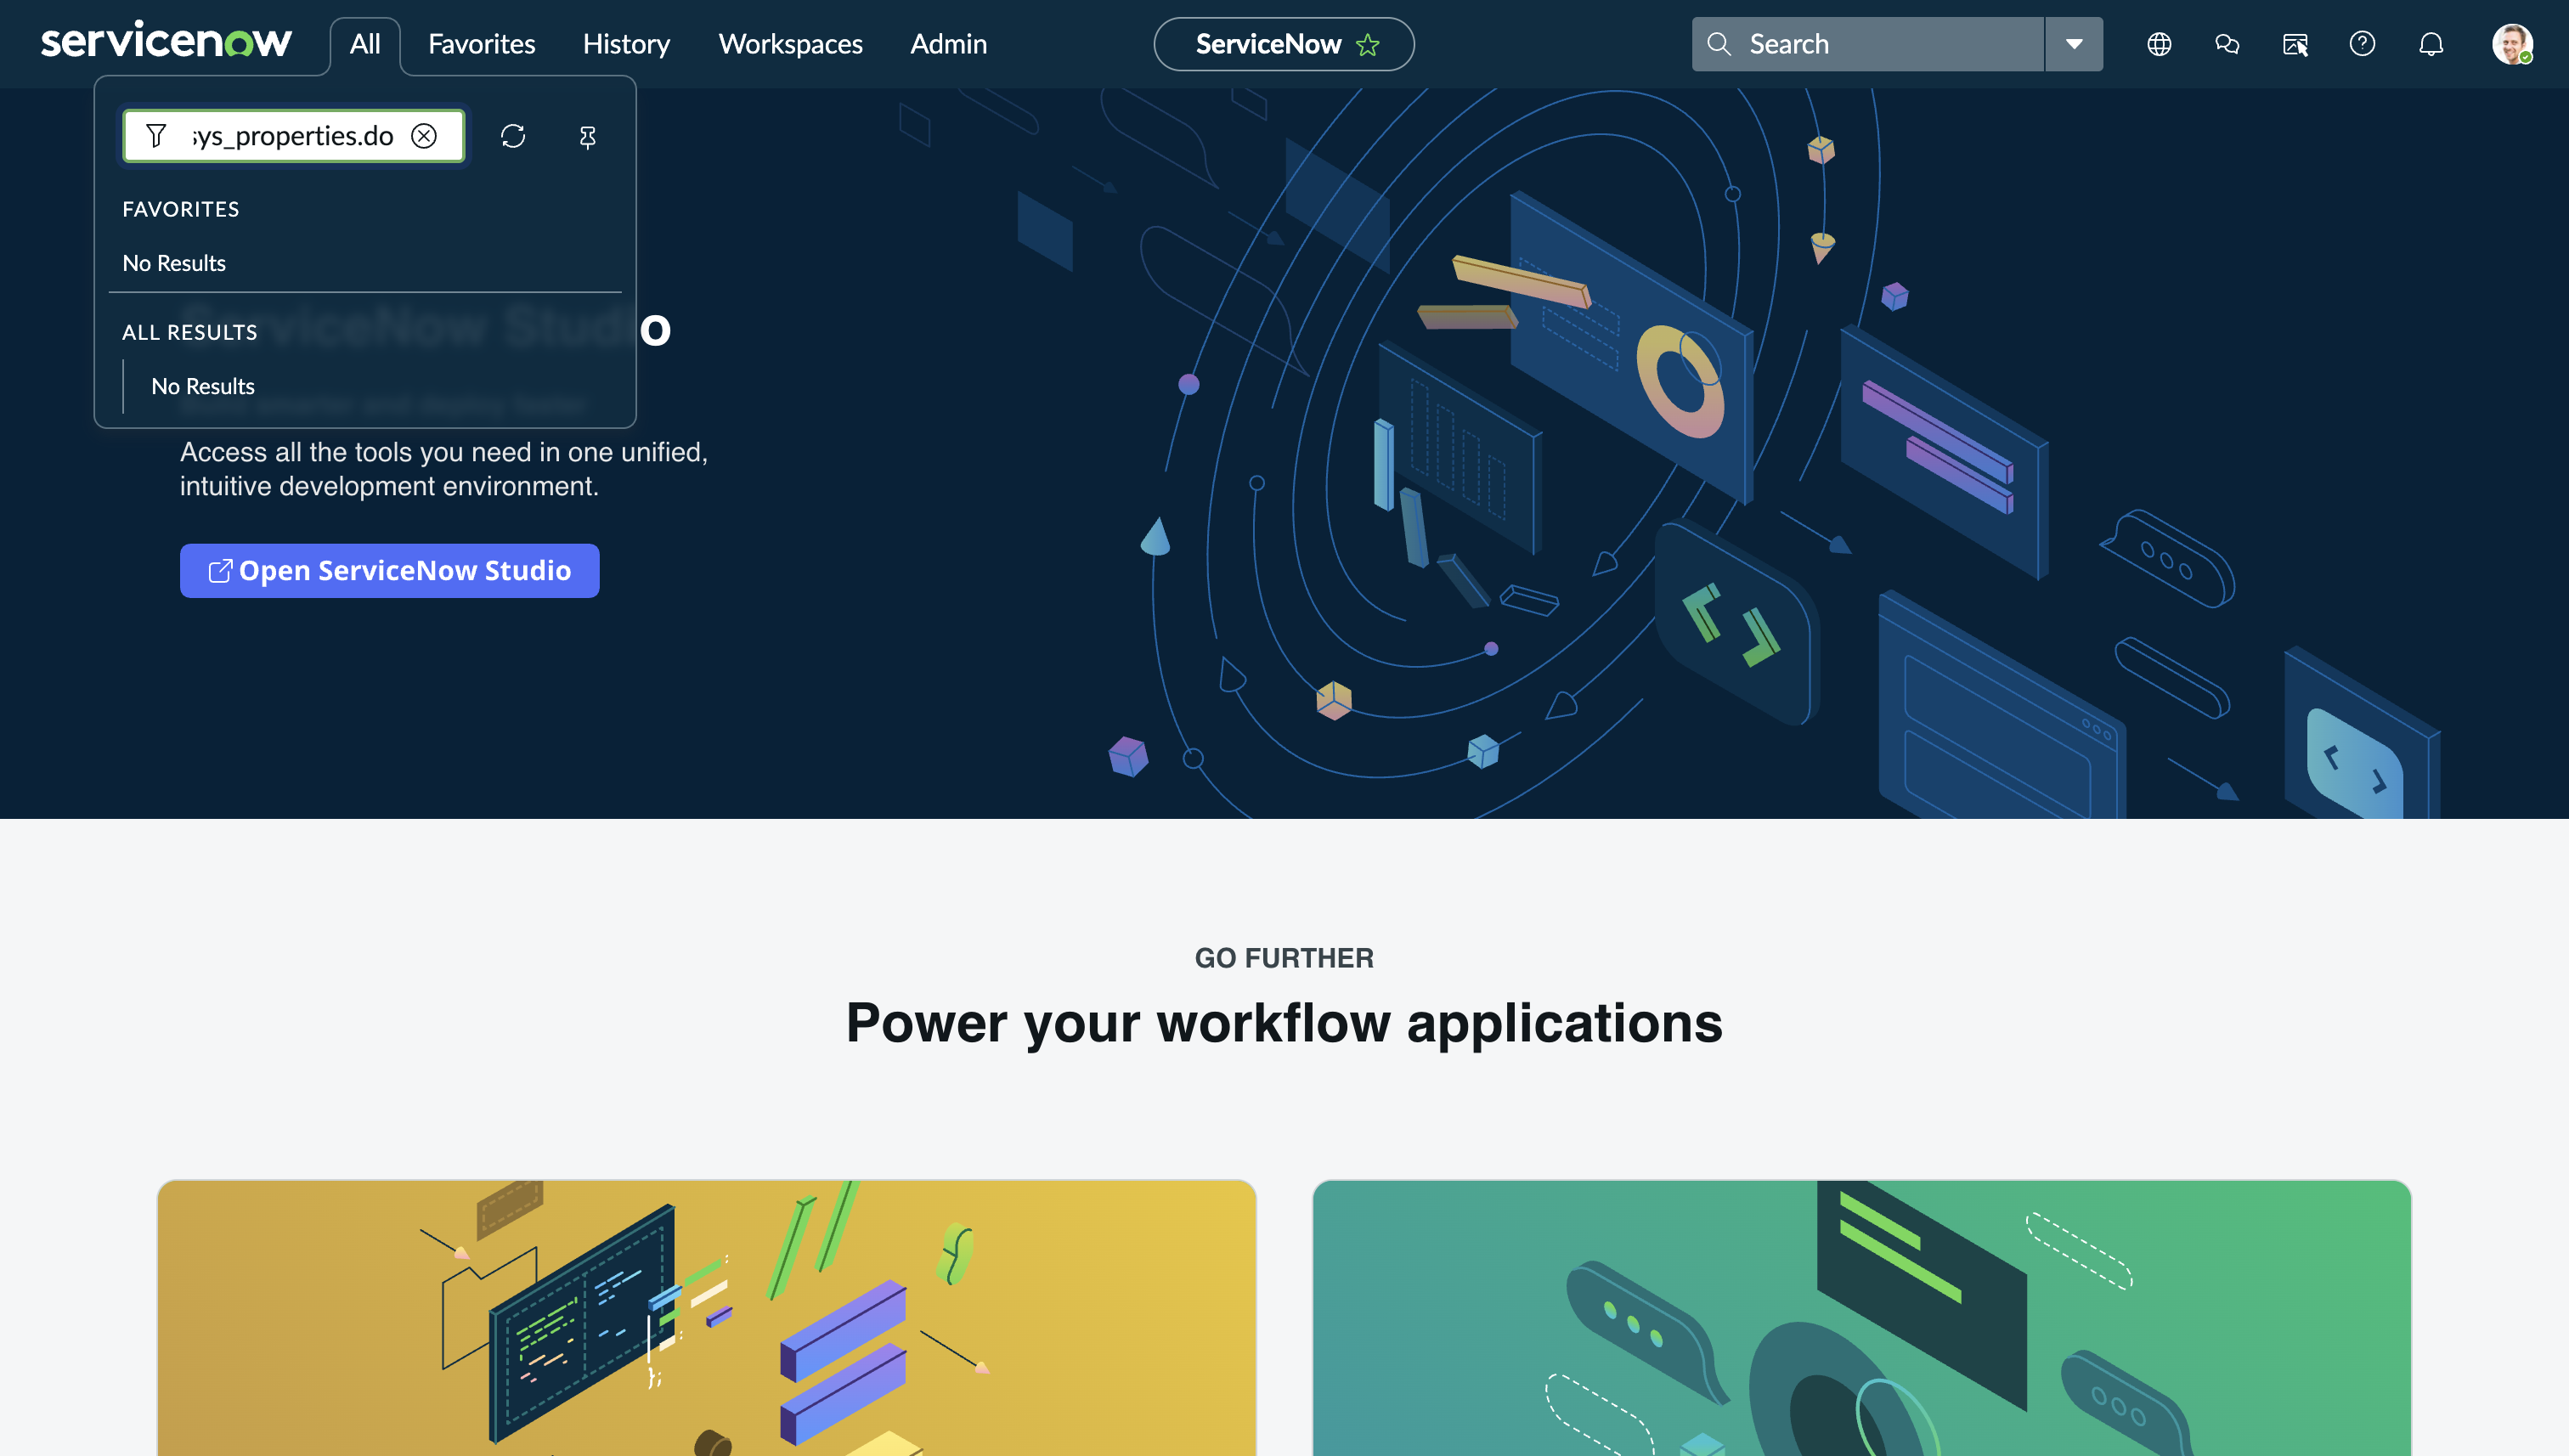Favorite the ServiceNow page with the star
Screen dimensions: 2569x1456
tap(1367, 45)
